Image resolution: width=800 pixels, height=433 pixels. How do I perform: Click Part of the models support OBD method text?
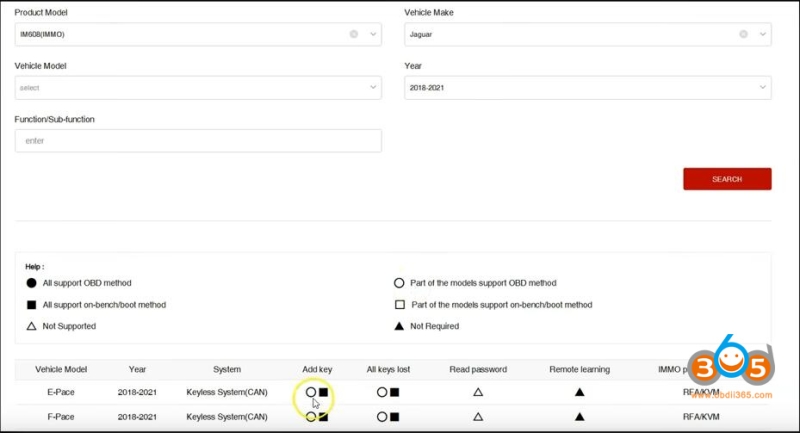pos(483,283)
